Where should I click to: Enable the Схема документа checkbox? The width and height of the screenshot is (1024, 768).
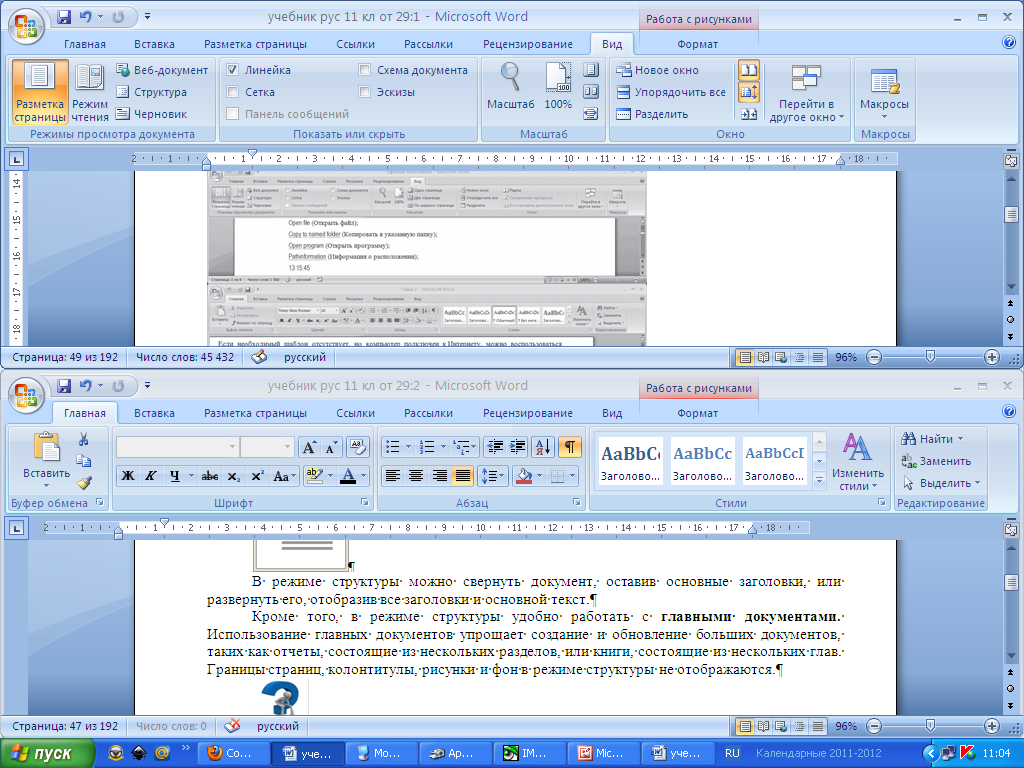point(364,70)
